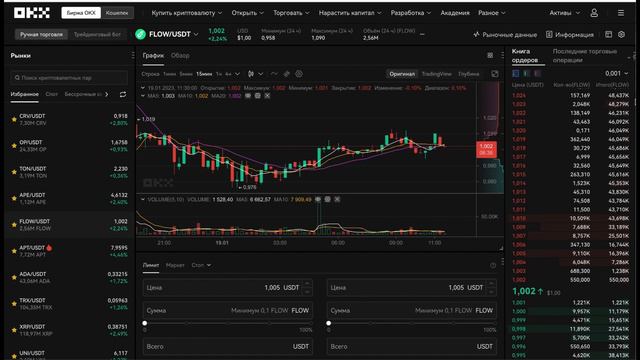The image size is (640, 360).
Task: Expand more timeframes dropdown after 4ч
Action: (237, 74)
